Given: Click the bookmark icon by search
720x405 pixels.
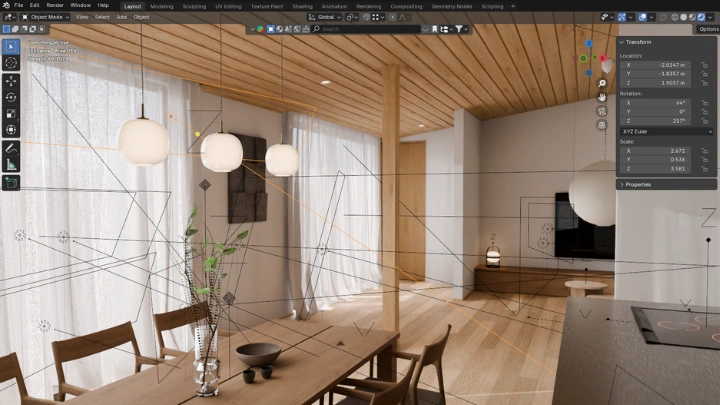Looking at the screenshot, I should coord(435,29).
